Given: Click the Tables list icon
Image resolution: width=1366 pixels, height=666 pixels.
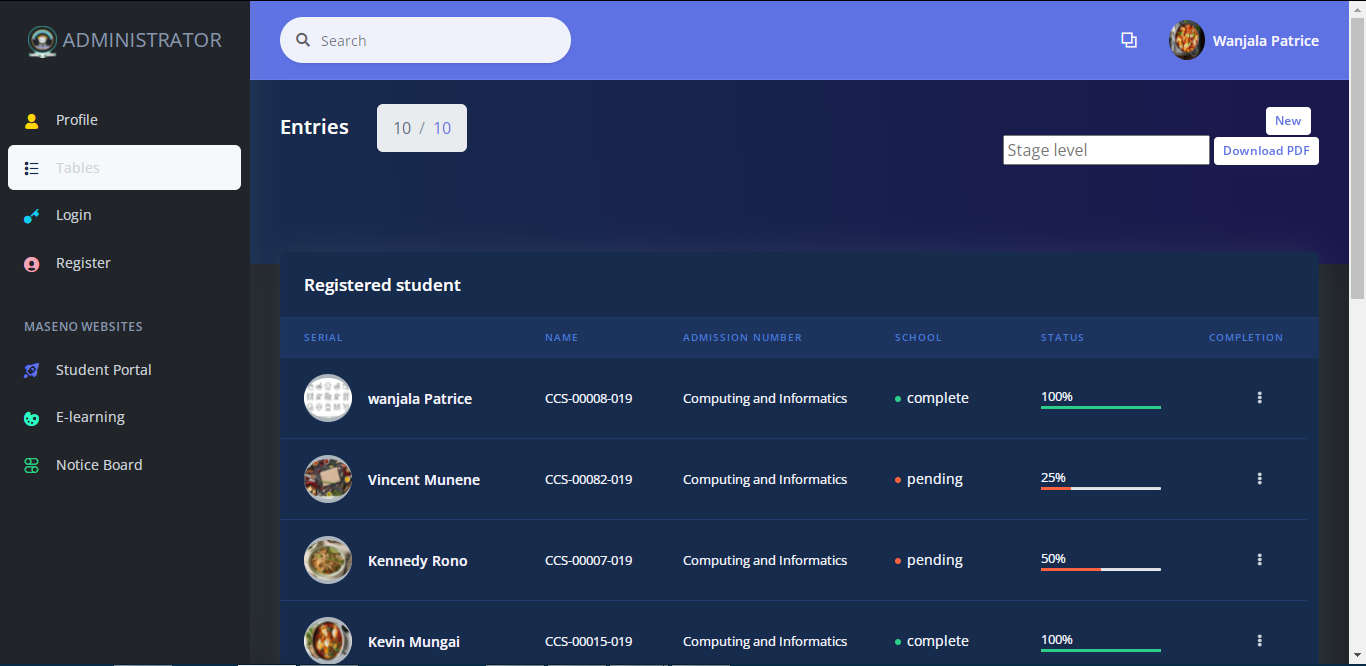Looking at the screenshot, I should (x=31, y=168).
